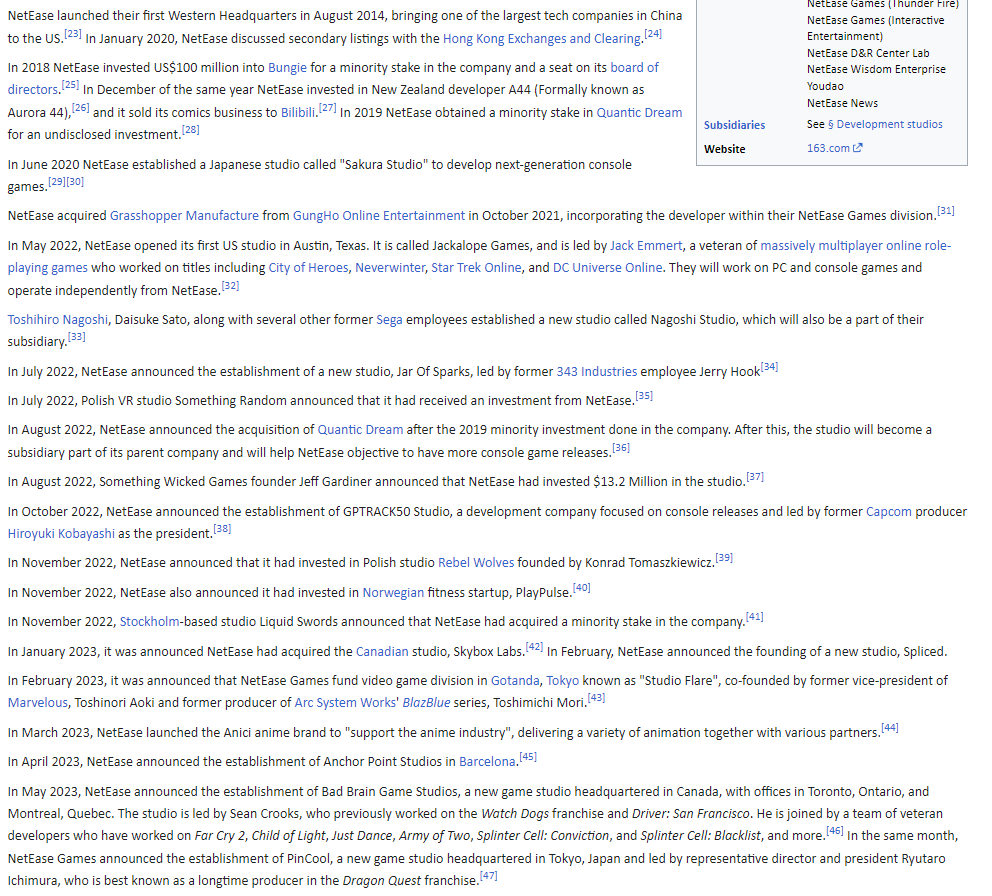Jump to citation reference 38
Image resolution: width=992 pixels, height=896 pixels.
(x=222, y=528)
